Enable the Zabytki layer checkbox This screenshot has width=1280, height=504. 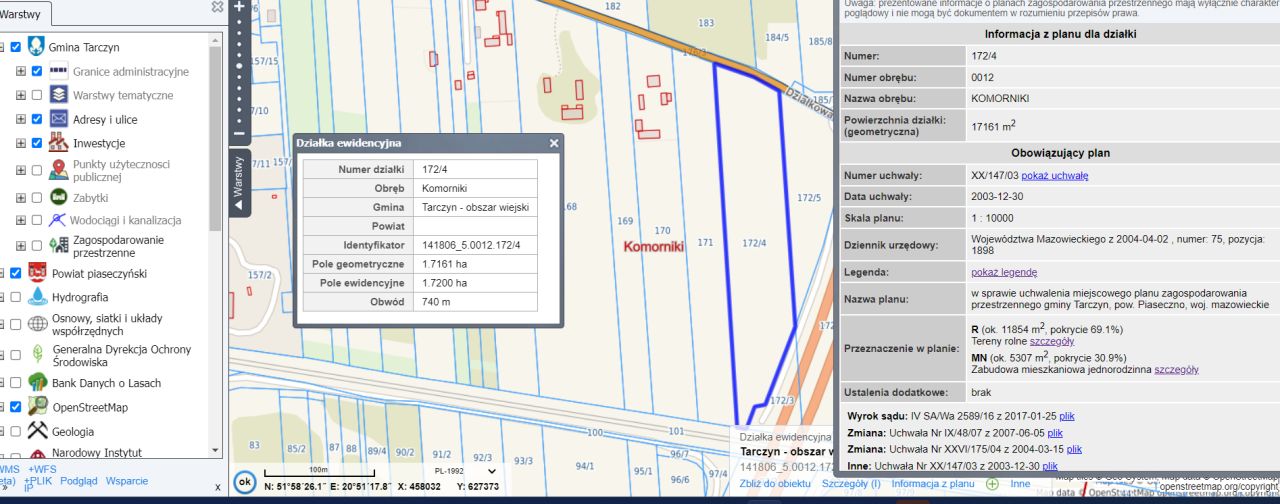pyautogui.click(x=37, y=198)
